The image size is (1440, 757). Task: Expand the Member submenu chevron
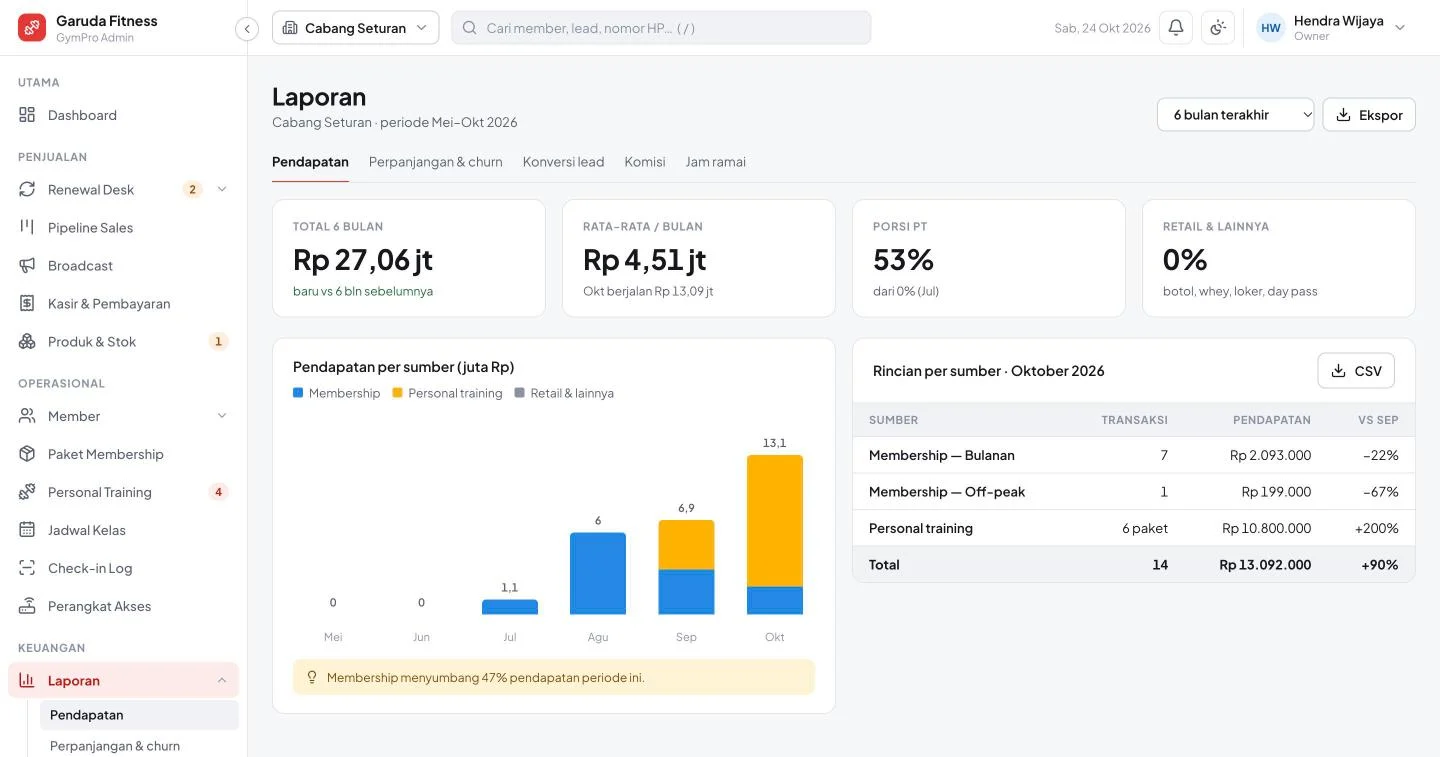(222, 416)
